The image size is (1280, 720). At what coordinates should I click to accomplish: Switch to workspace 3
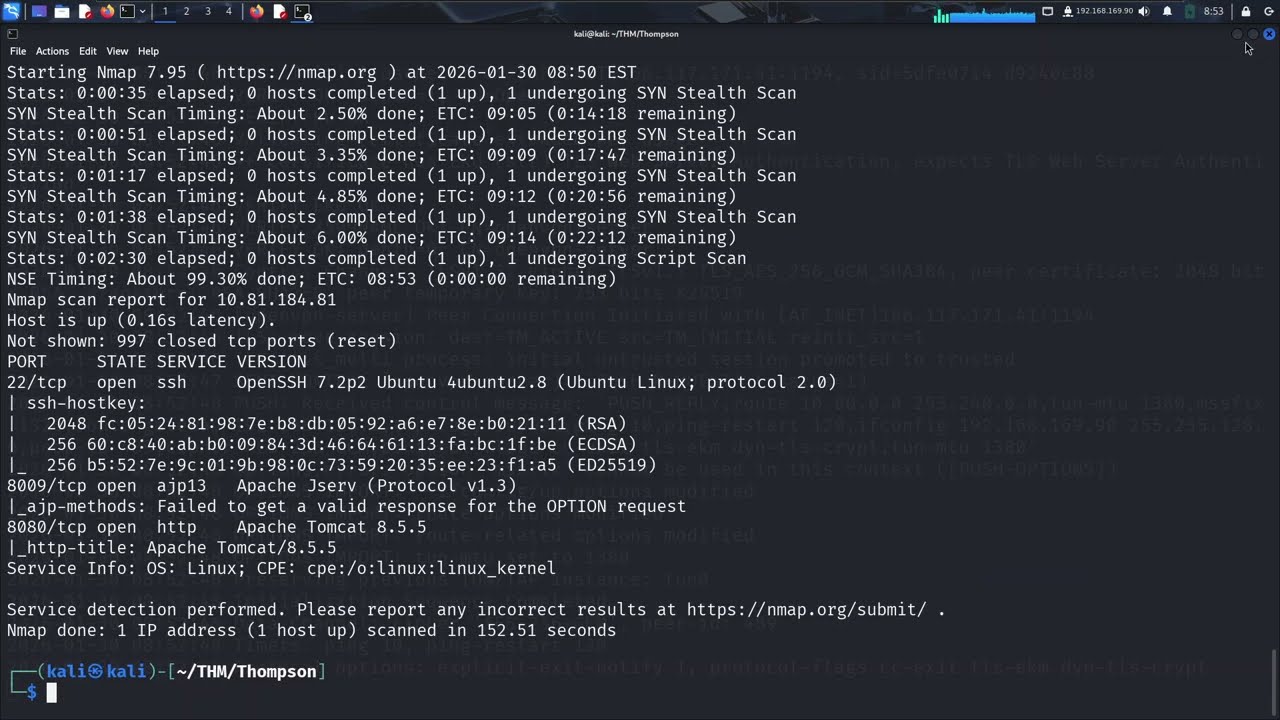pos(207,11)
